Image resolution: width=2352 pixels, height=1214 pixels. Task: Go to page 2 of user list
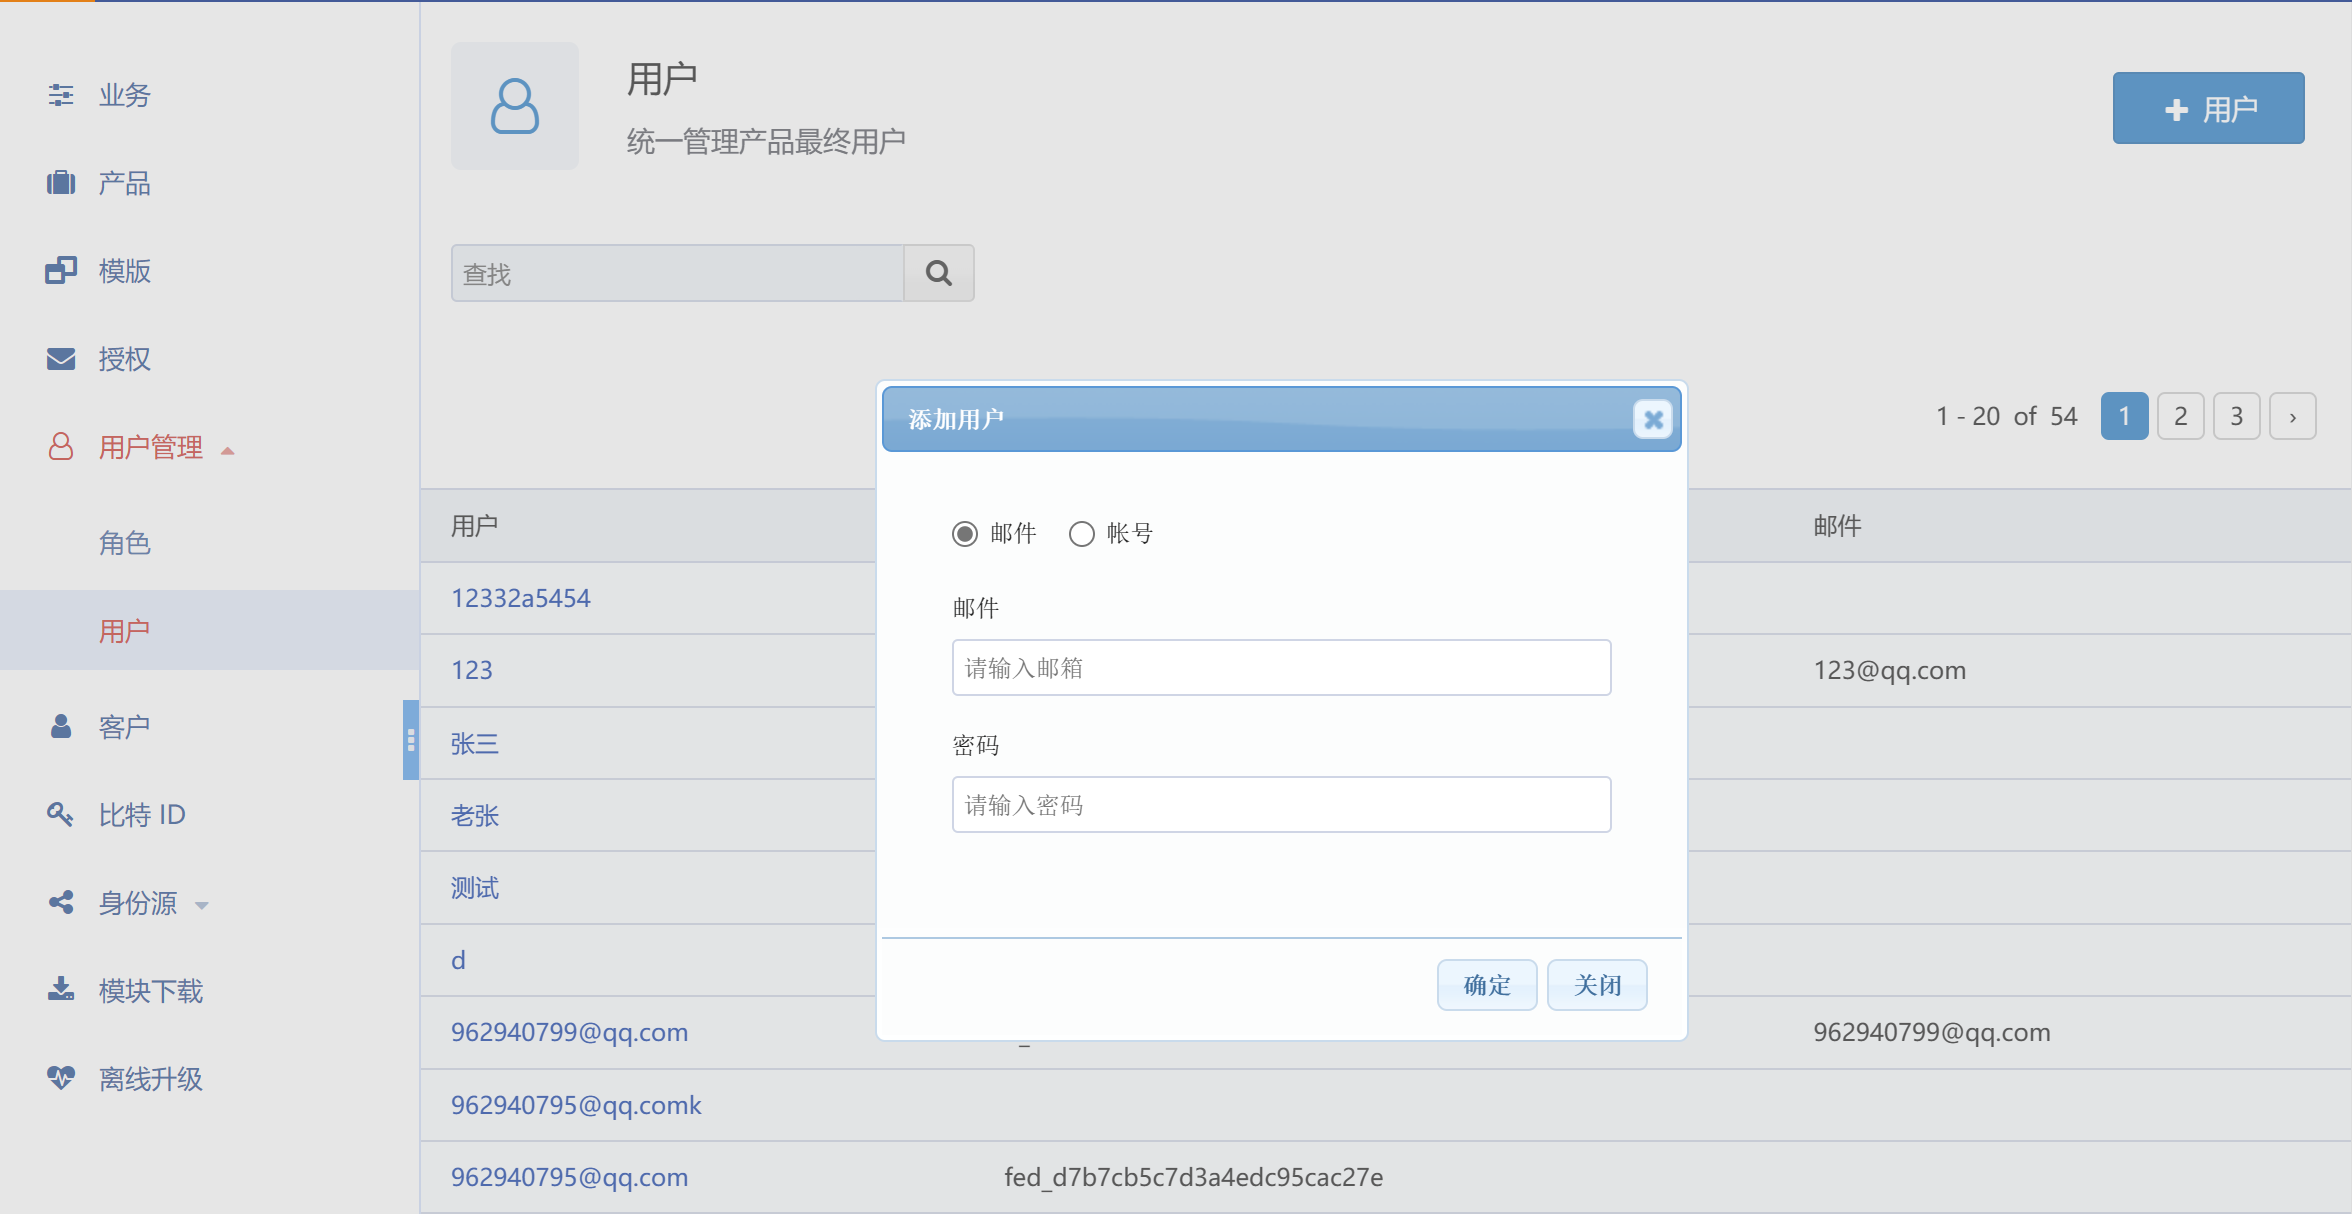(2180, 416)
